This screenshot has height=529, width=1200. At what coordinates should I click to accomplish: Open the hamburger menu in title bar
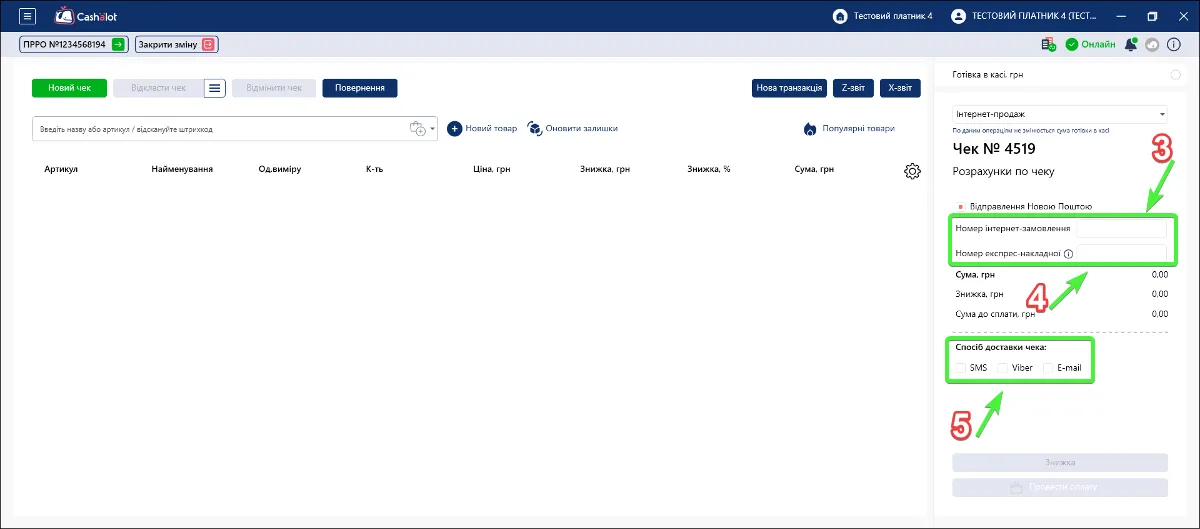[27, 16]
